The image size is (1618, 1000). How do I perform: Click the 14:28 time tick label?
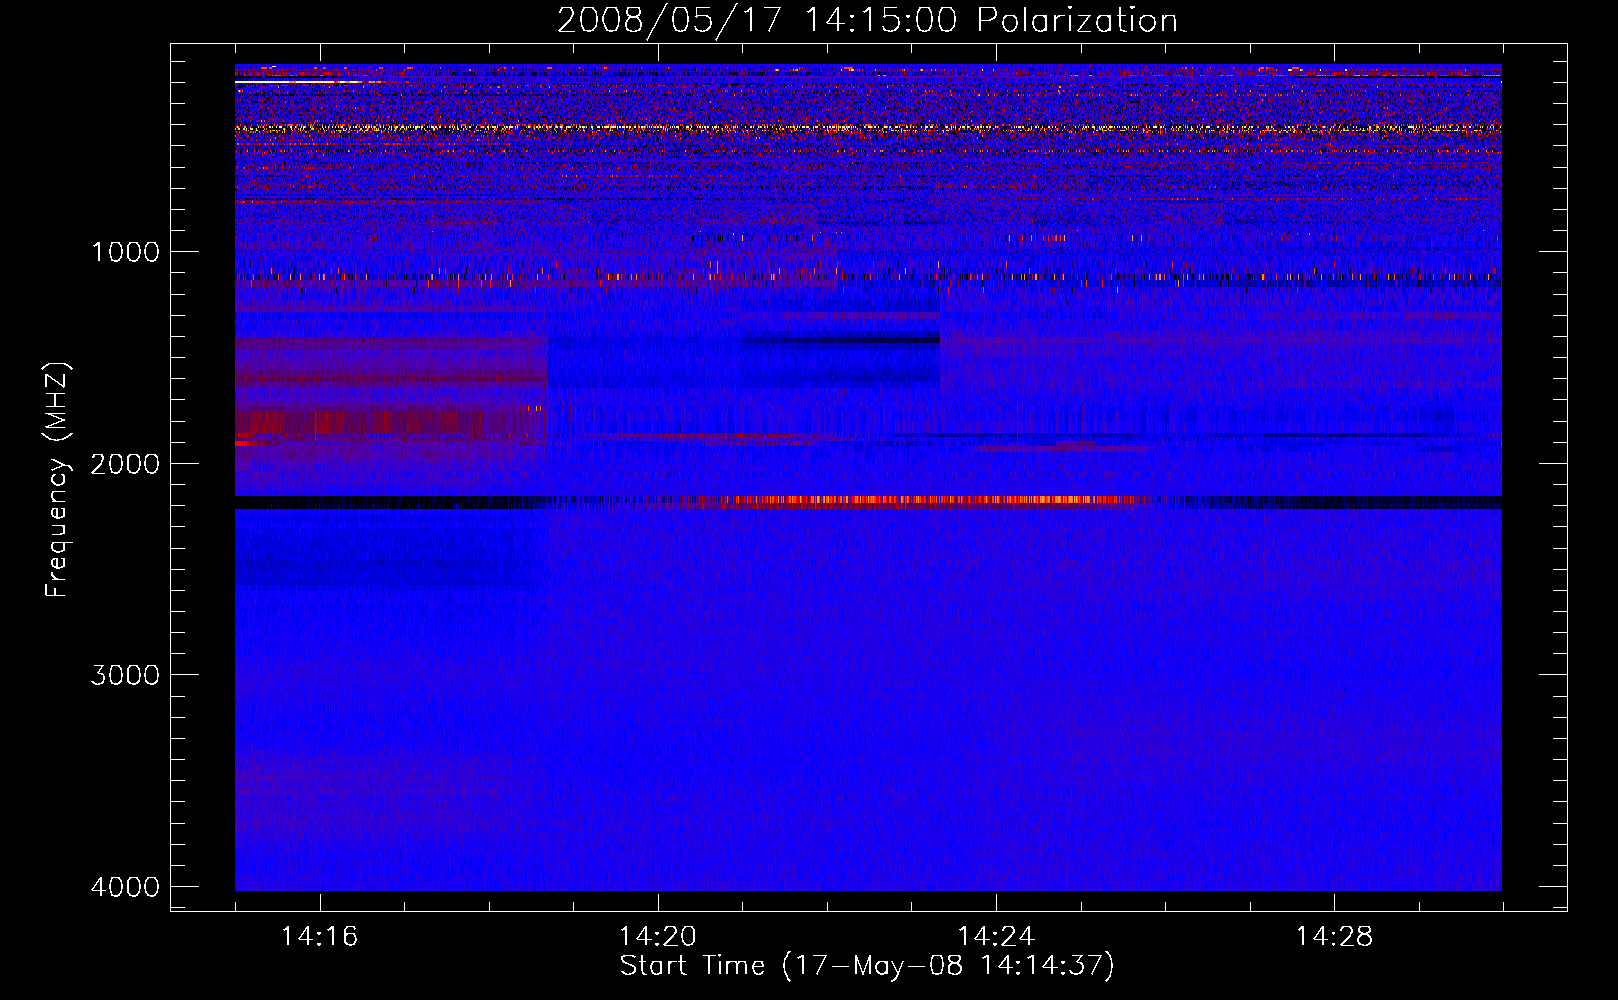pyautogui.click(x=1334, y=937)
